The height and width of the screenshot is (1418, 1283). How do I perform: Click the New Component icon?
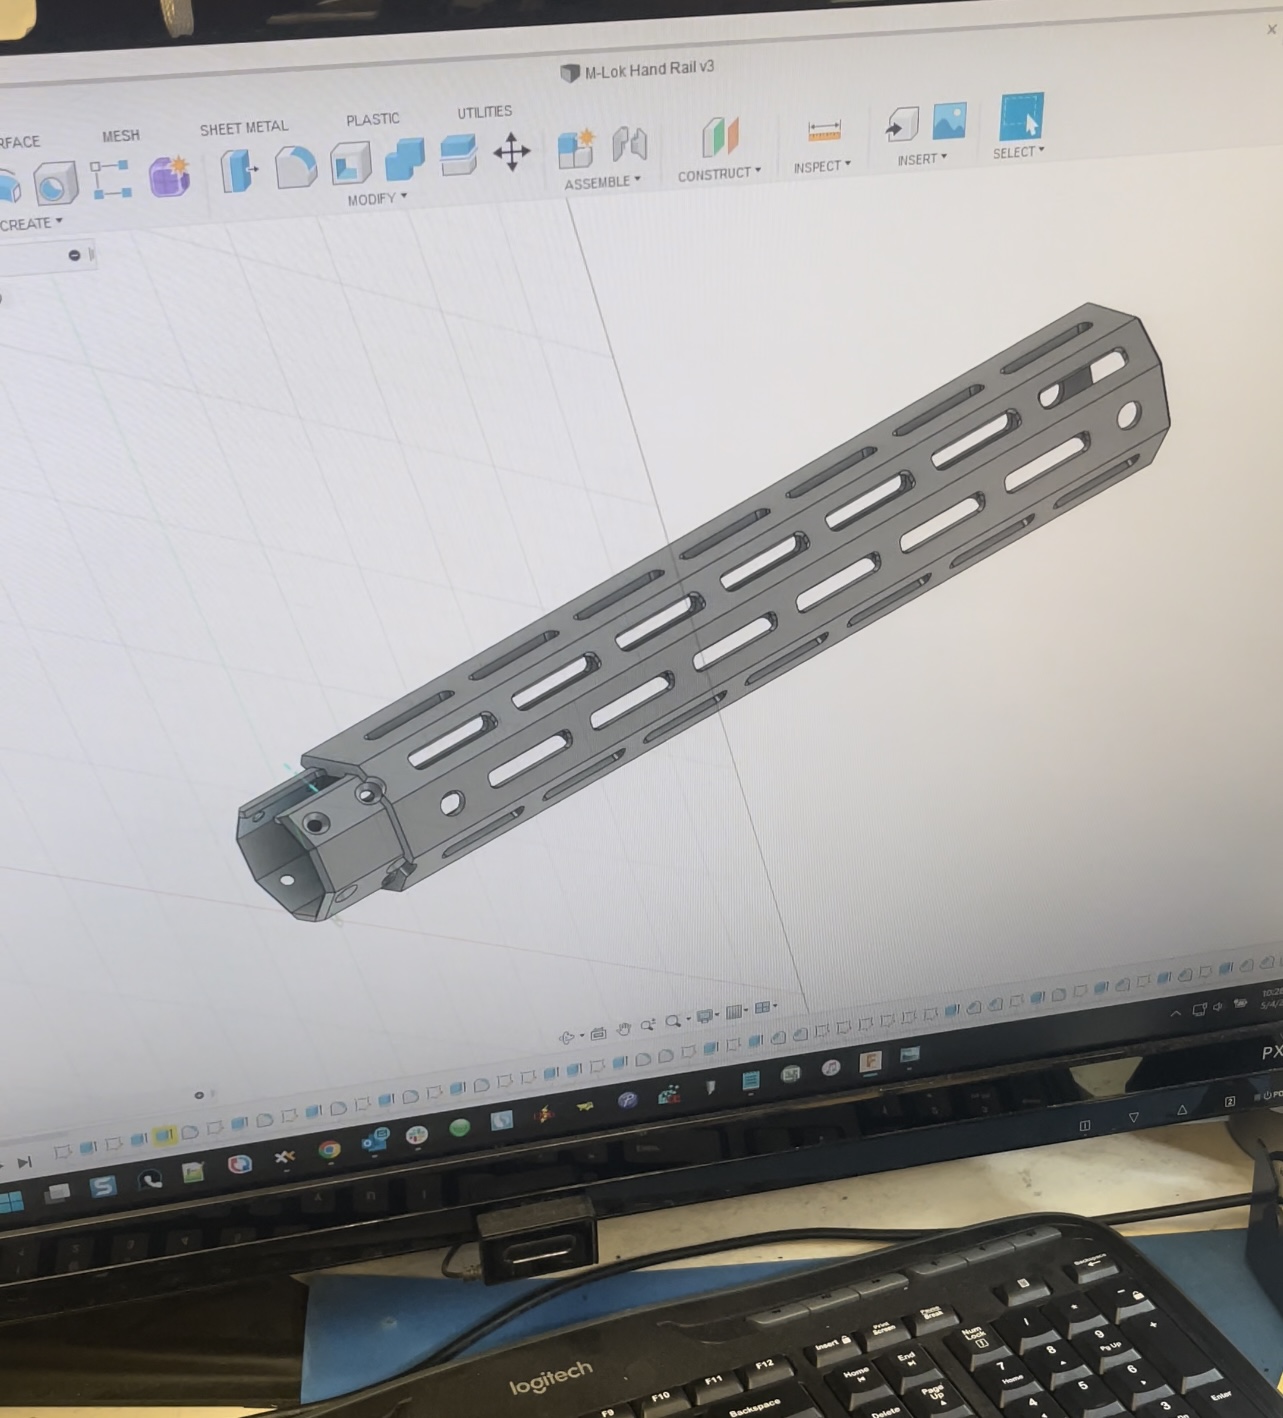tap(575, 148)
